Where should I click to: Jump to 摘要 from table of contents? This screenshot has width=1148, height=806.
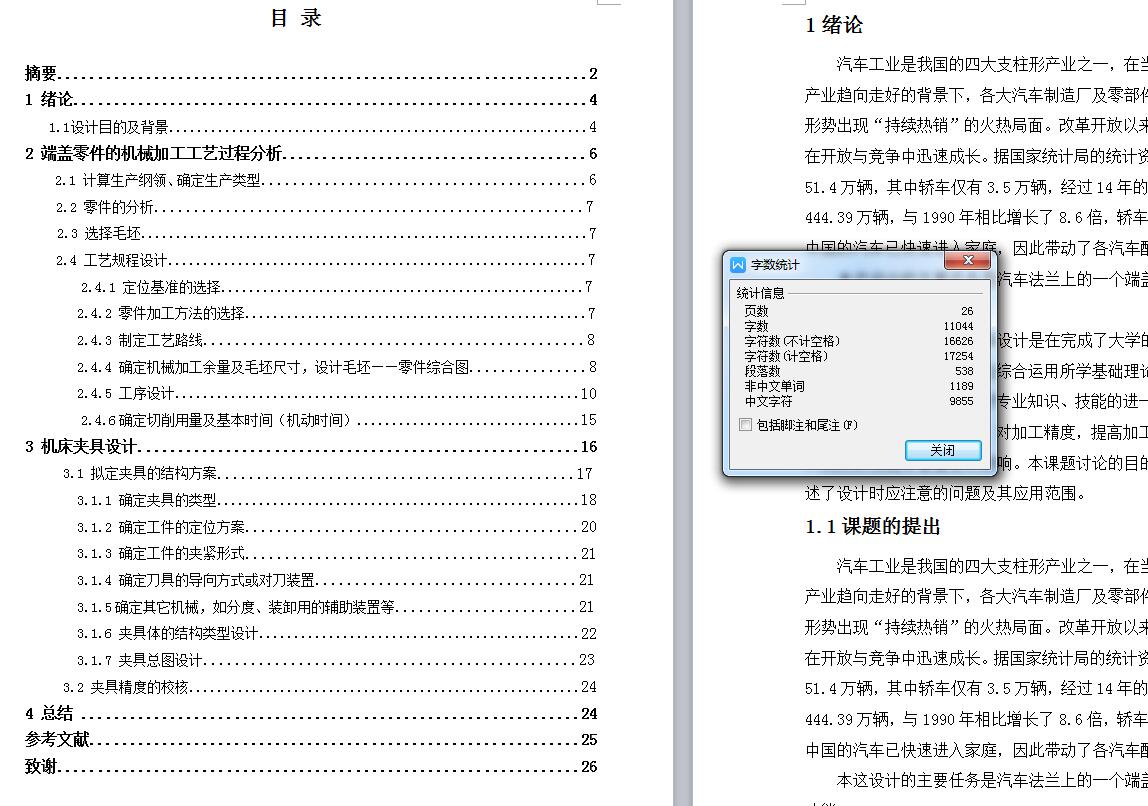42,73
